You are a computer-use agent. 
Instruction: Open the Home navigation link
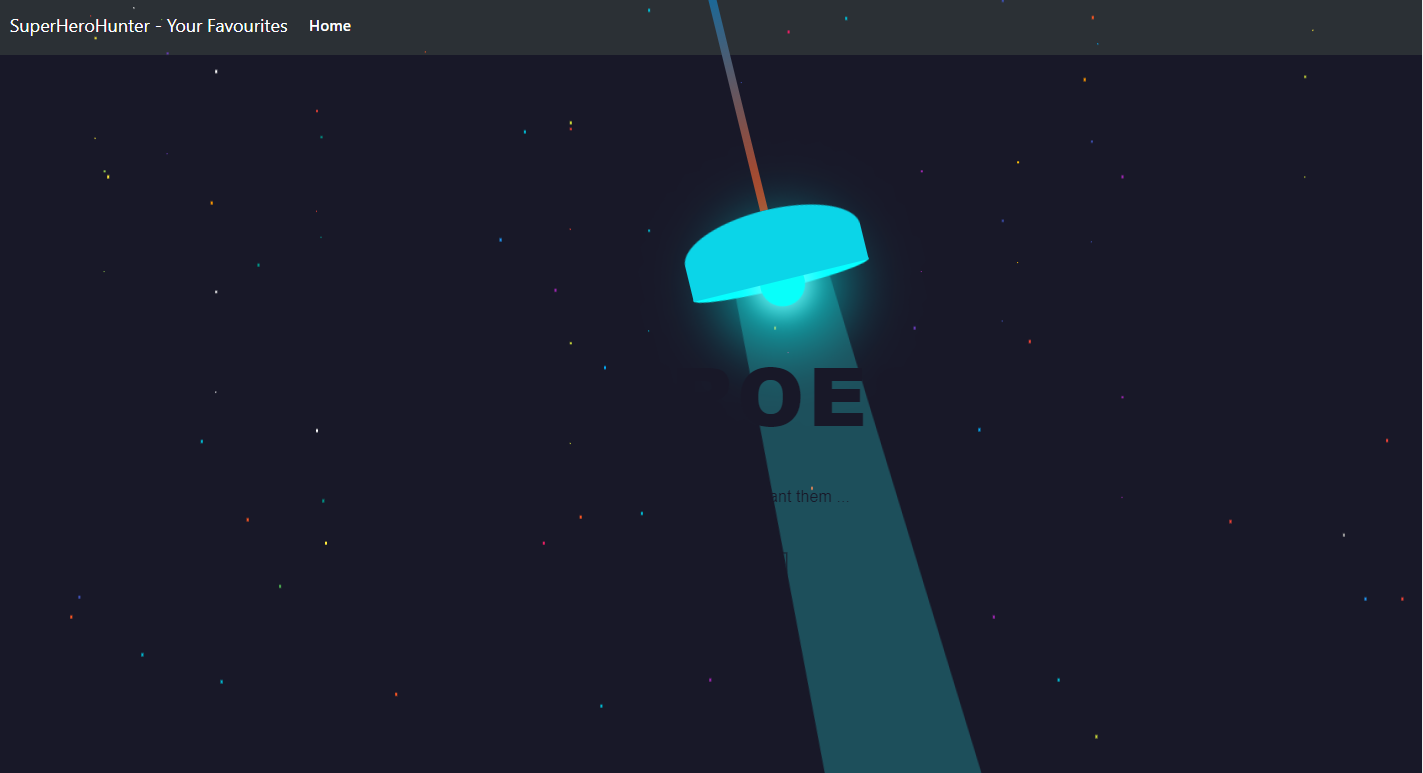330,26
